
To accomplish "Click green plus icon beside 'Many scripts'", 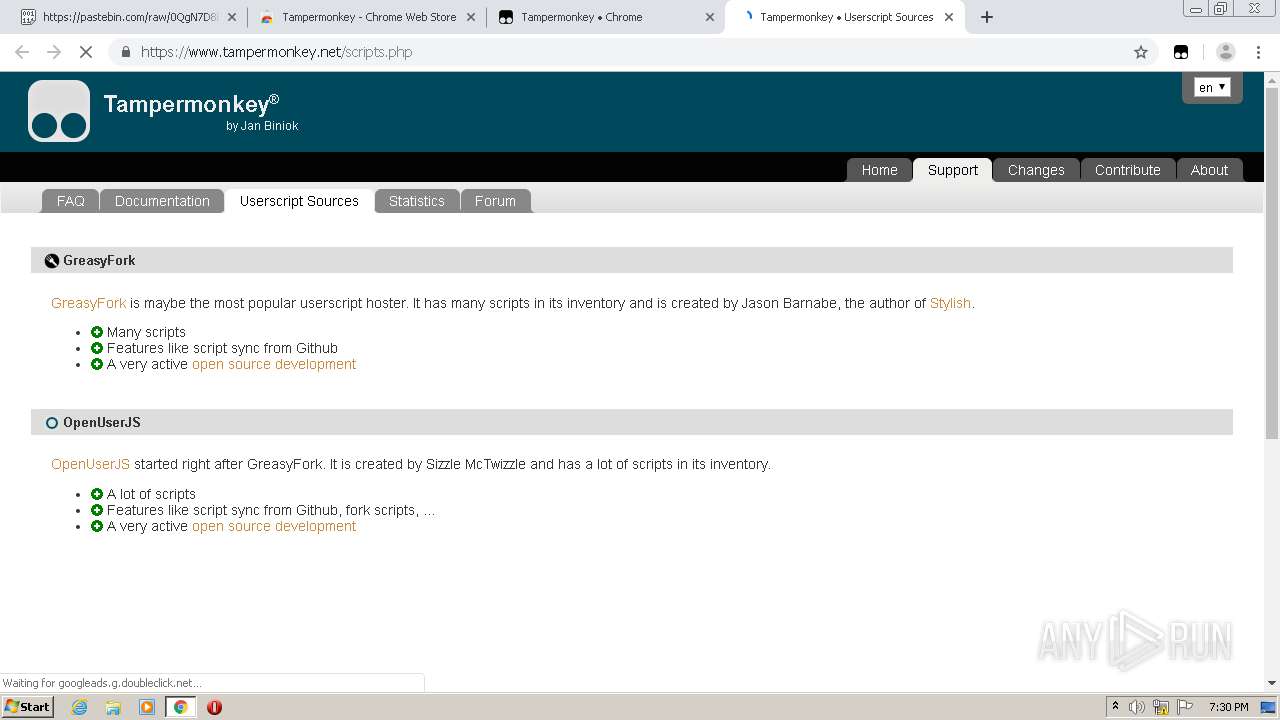I will pos(97,332).
